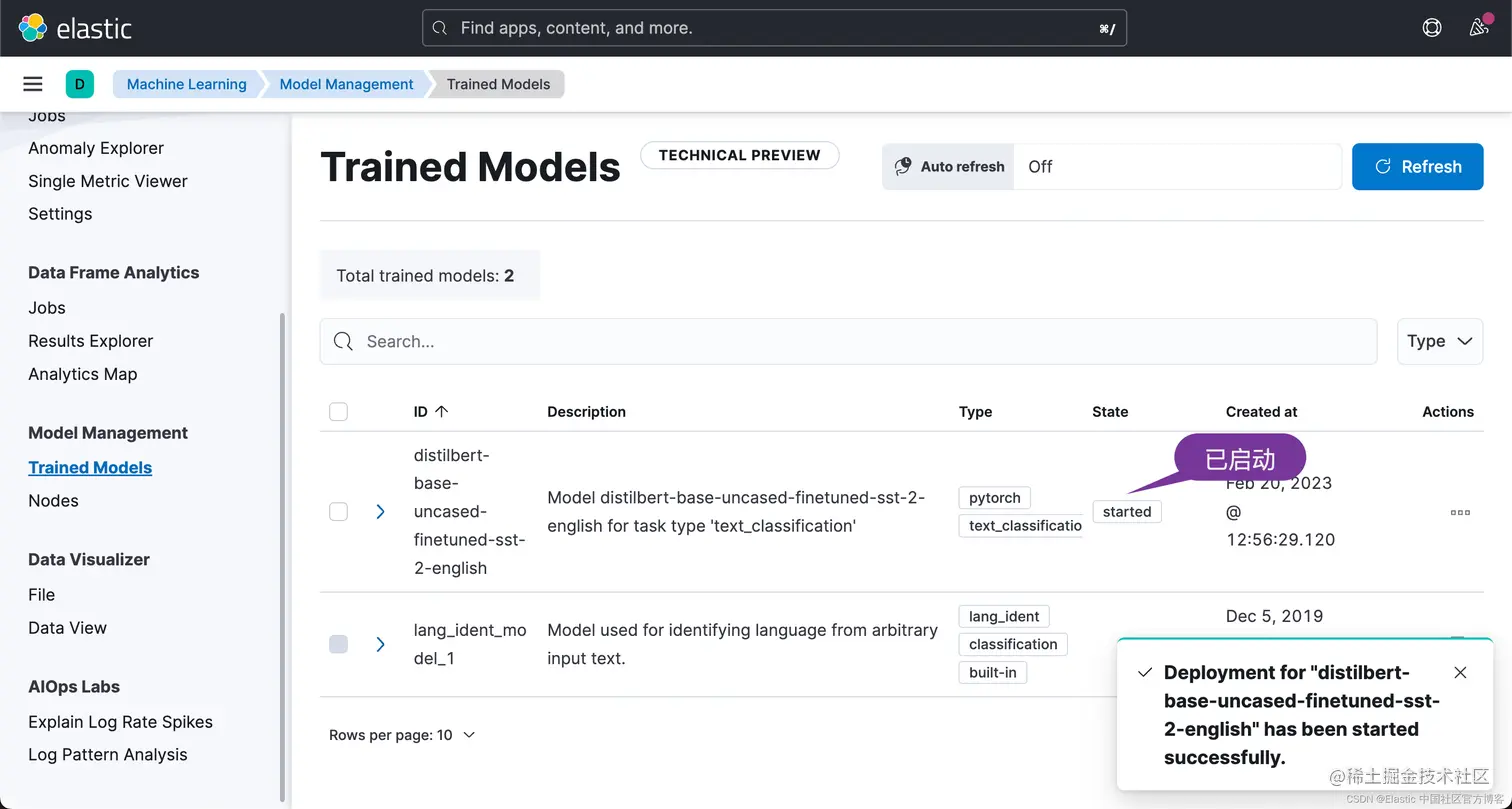The image size is (1512, 809).
Task: Click the Technical Preview badge
Action: pyautogui.click(x=739, y=155)
